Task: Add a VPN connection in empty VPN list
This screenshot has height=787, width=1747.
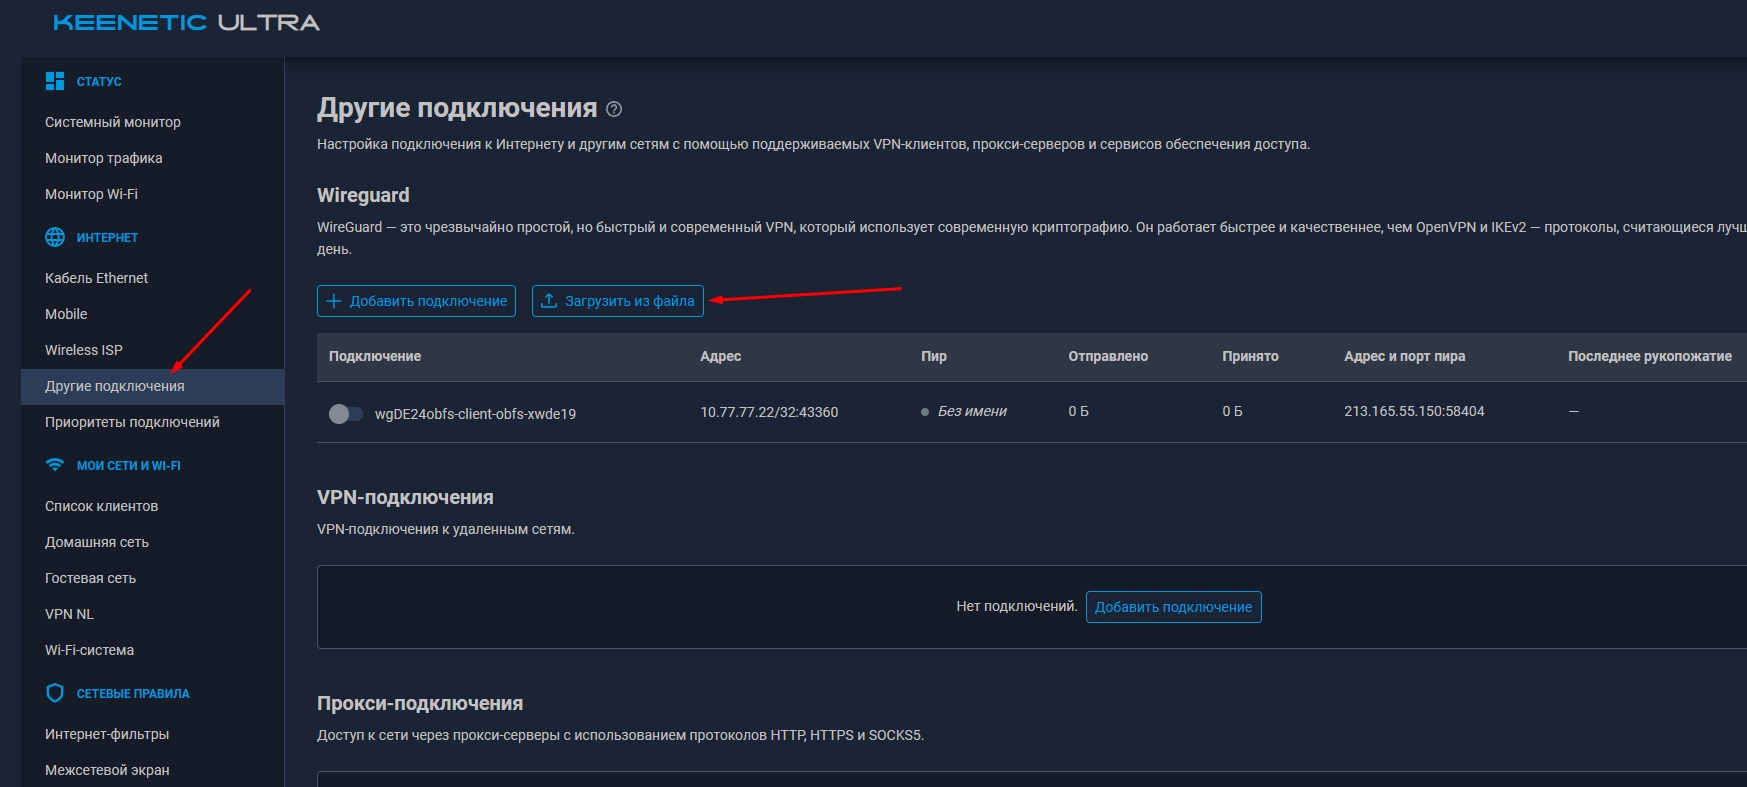Action: 1173,607
